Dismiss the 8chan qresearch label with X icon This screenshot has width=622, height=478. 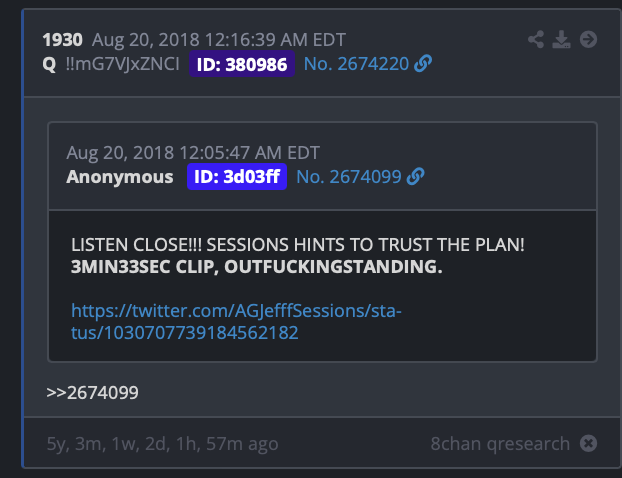point(588,443)
